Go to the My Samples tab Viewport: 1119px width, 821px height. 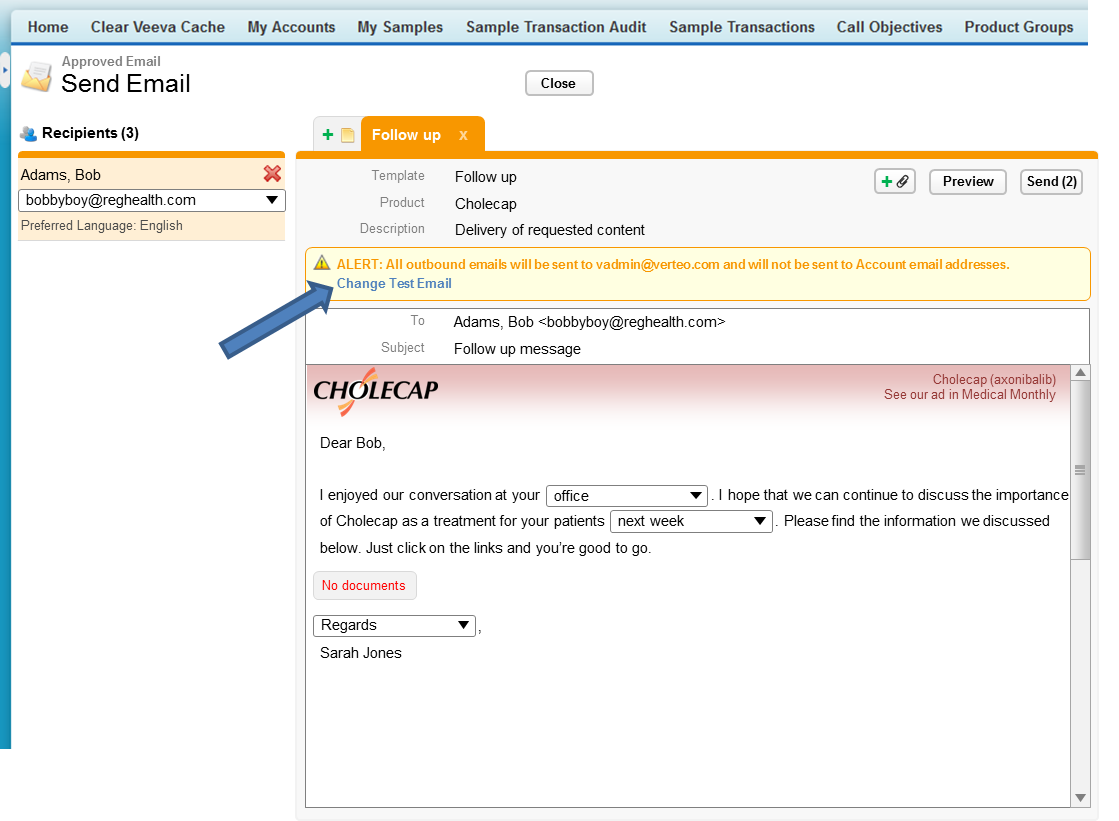tap(400, 27)
